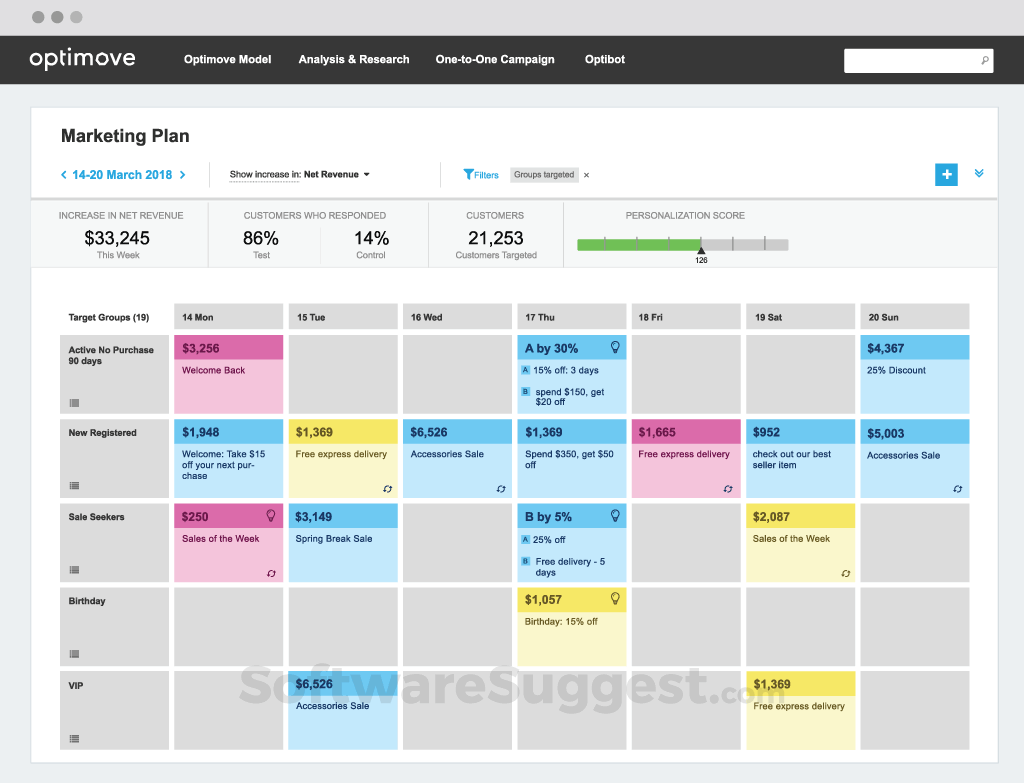Expand options with the double chevron arrow
Viewport: 1024px width, 783px height.
(x=979, y=173)
